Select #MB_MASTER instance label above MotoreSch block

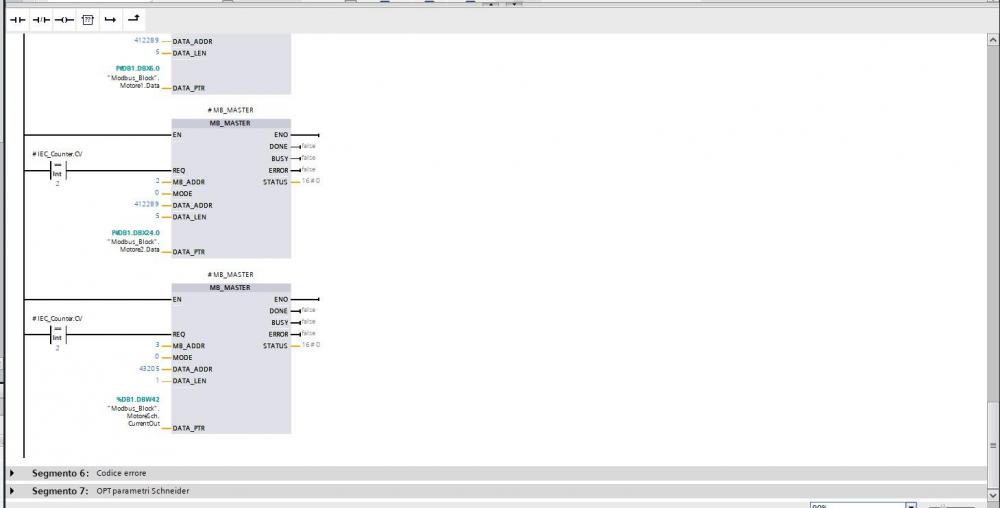pos(230,274)
